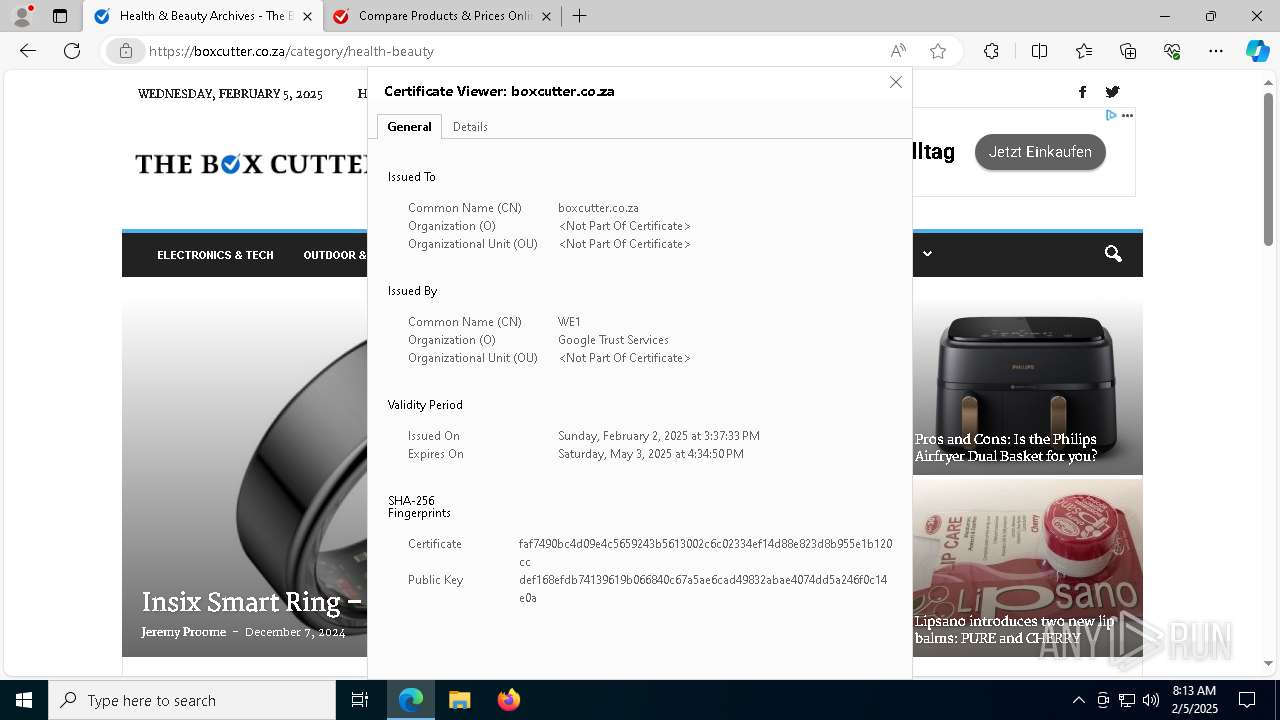The image size is (1280, 720).
Task: Select Google Trust Services text
Action: [613, 340]
